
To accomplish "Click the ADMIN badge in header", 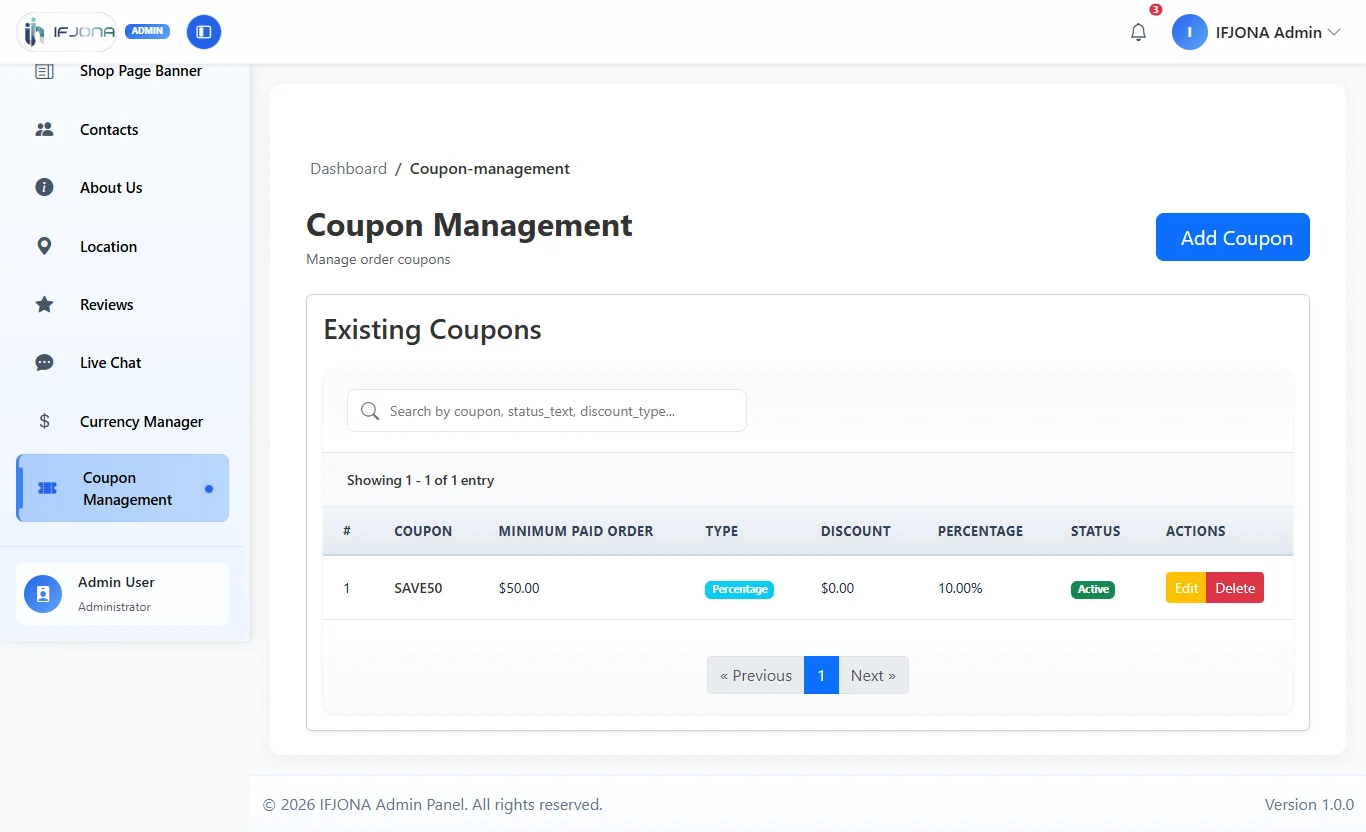I will pos(147,31).
